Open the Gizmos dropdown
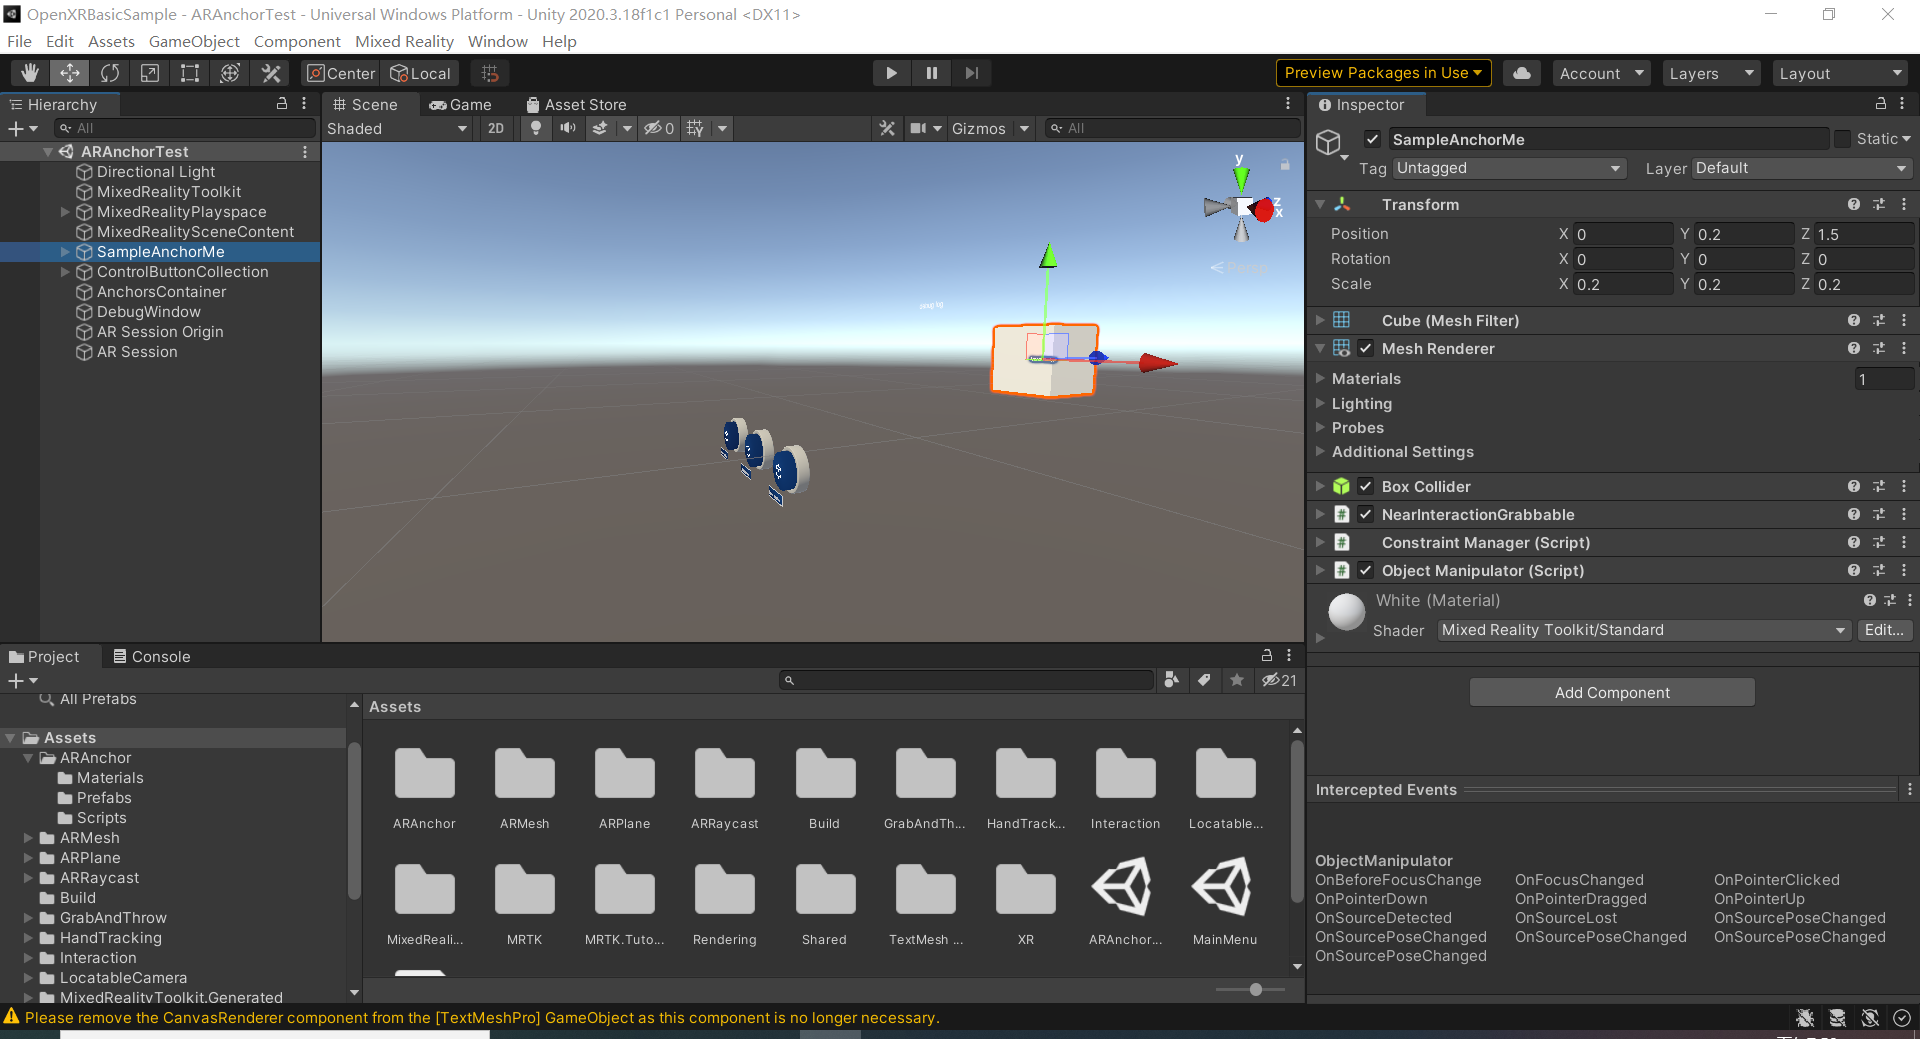Screen dimensions: 1920x1039 tap(989, 128)
